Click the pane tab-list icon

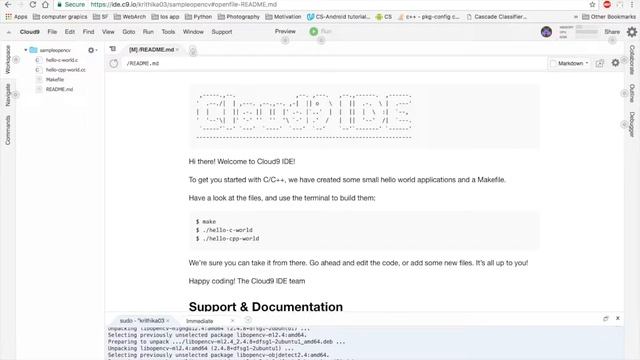click(113, 49)
